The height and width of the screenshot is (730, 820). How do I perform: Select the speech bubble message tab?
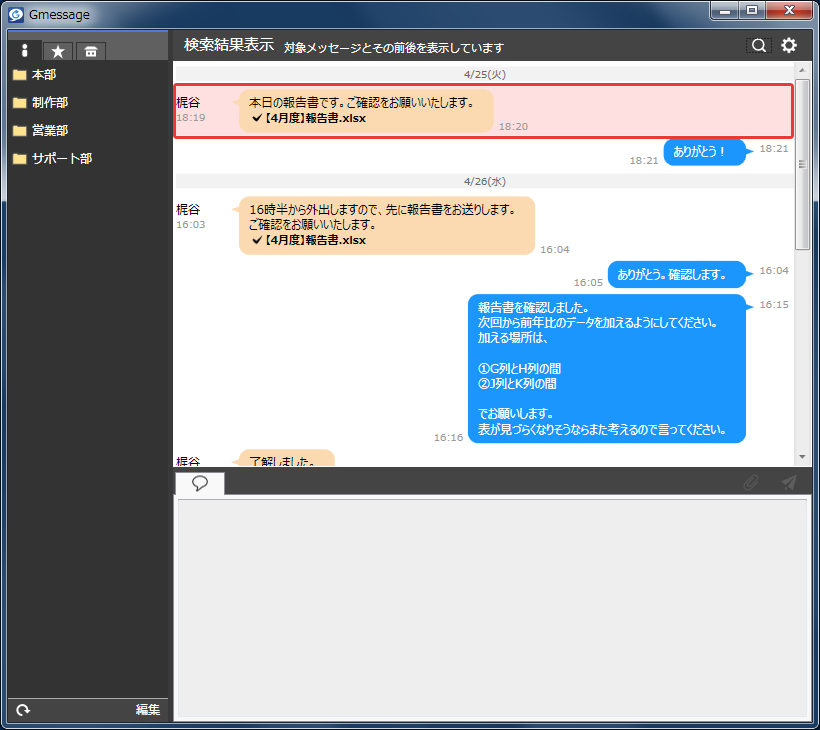click(200, 483)
